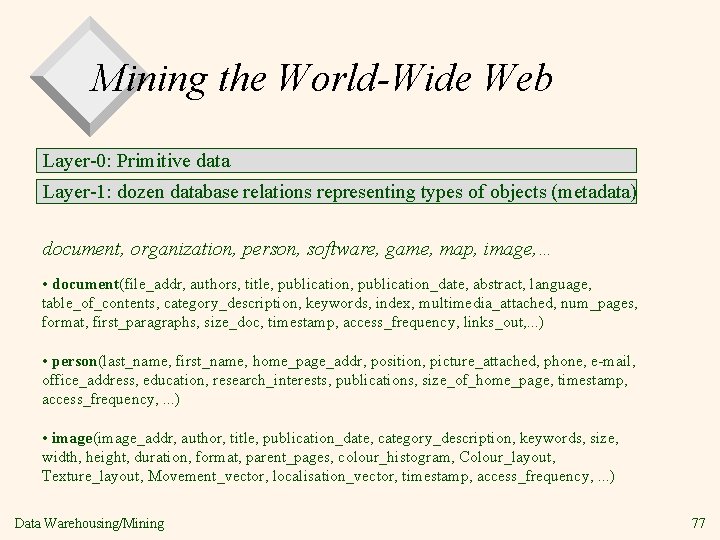Click 'size_of_home_page' in the person bullet
Viewport: 720px width, 540px height.
(x=486, y=381)
